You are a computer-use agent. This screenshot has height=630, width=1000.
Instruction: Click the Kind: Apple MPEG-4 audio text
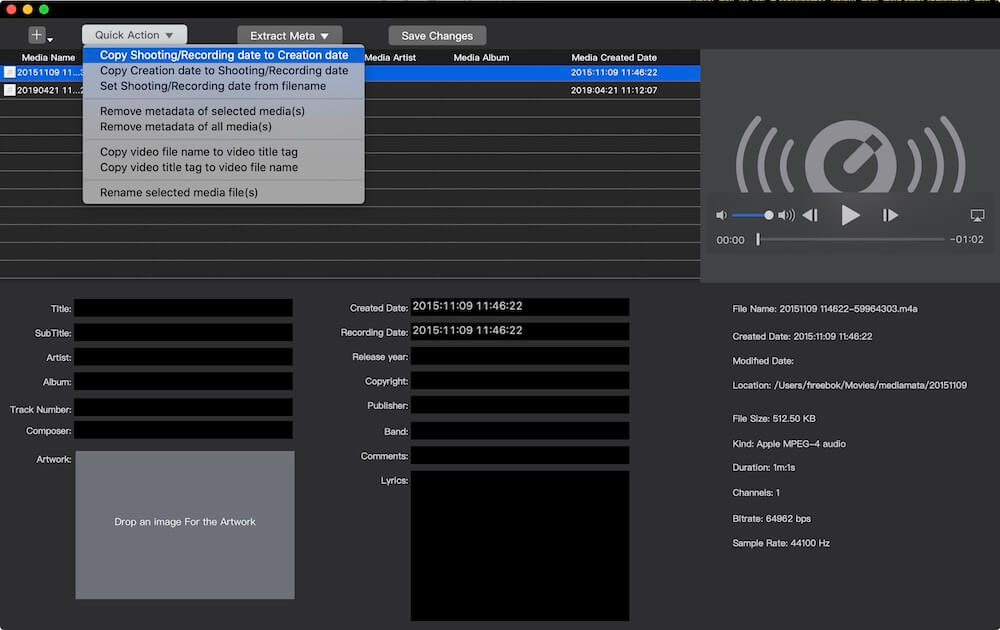pyautogui.click(x=789, y=444)
